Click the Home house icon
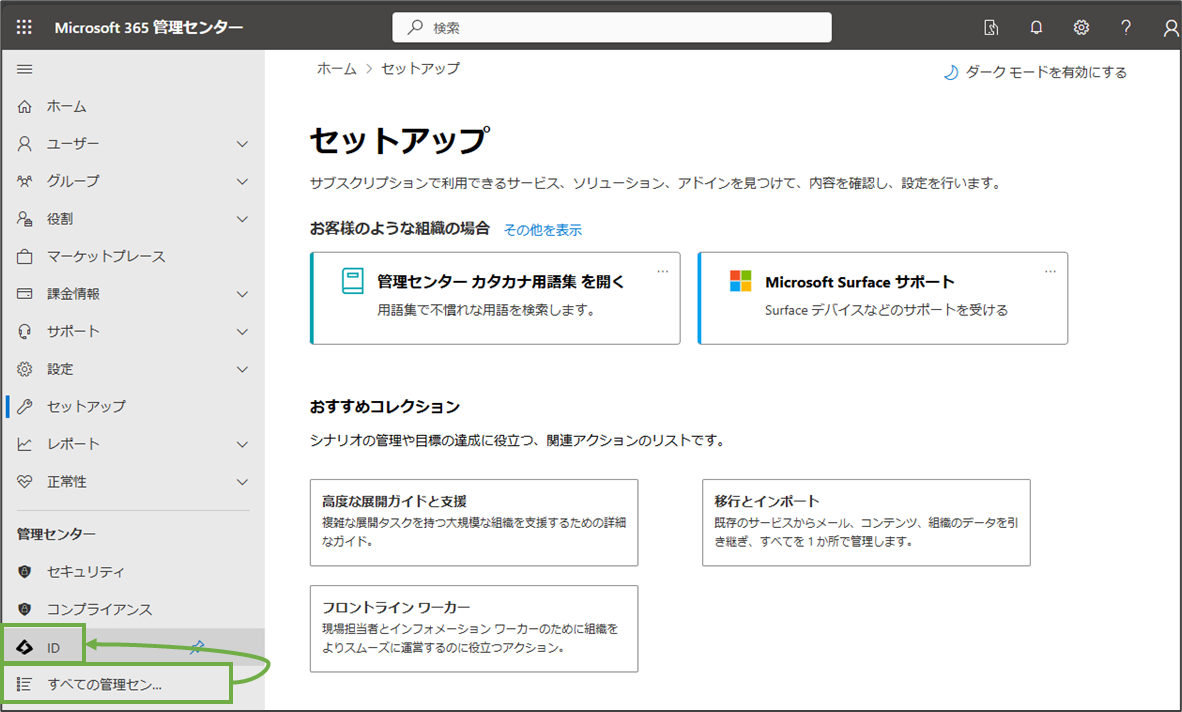Image resolution: width=1182 pixels, height=712 pixels. tap(25, 106)
